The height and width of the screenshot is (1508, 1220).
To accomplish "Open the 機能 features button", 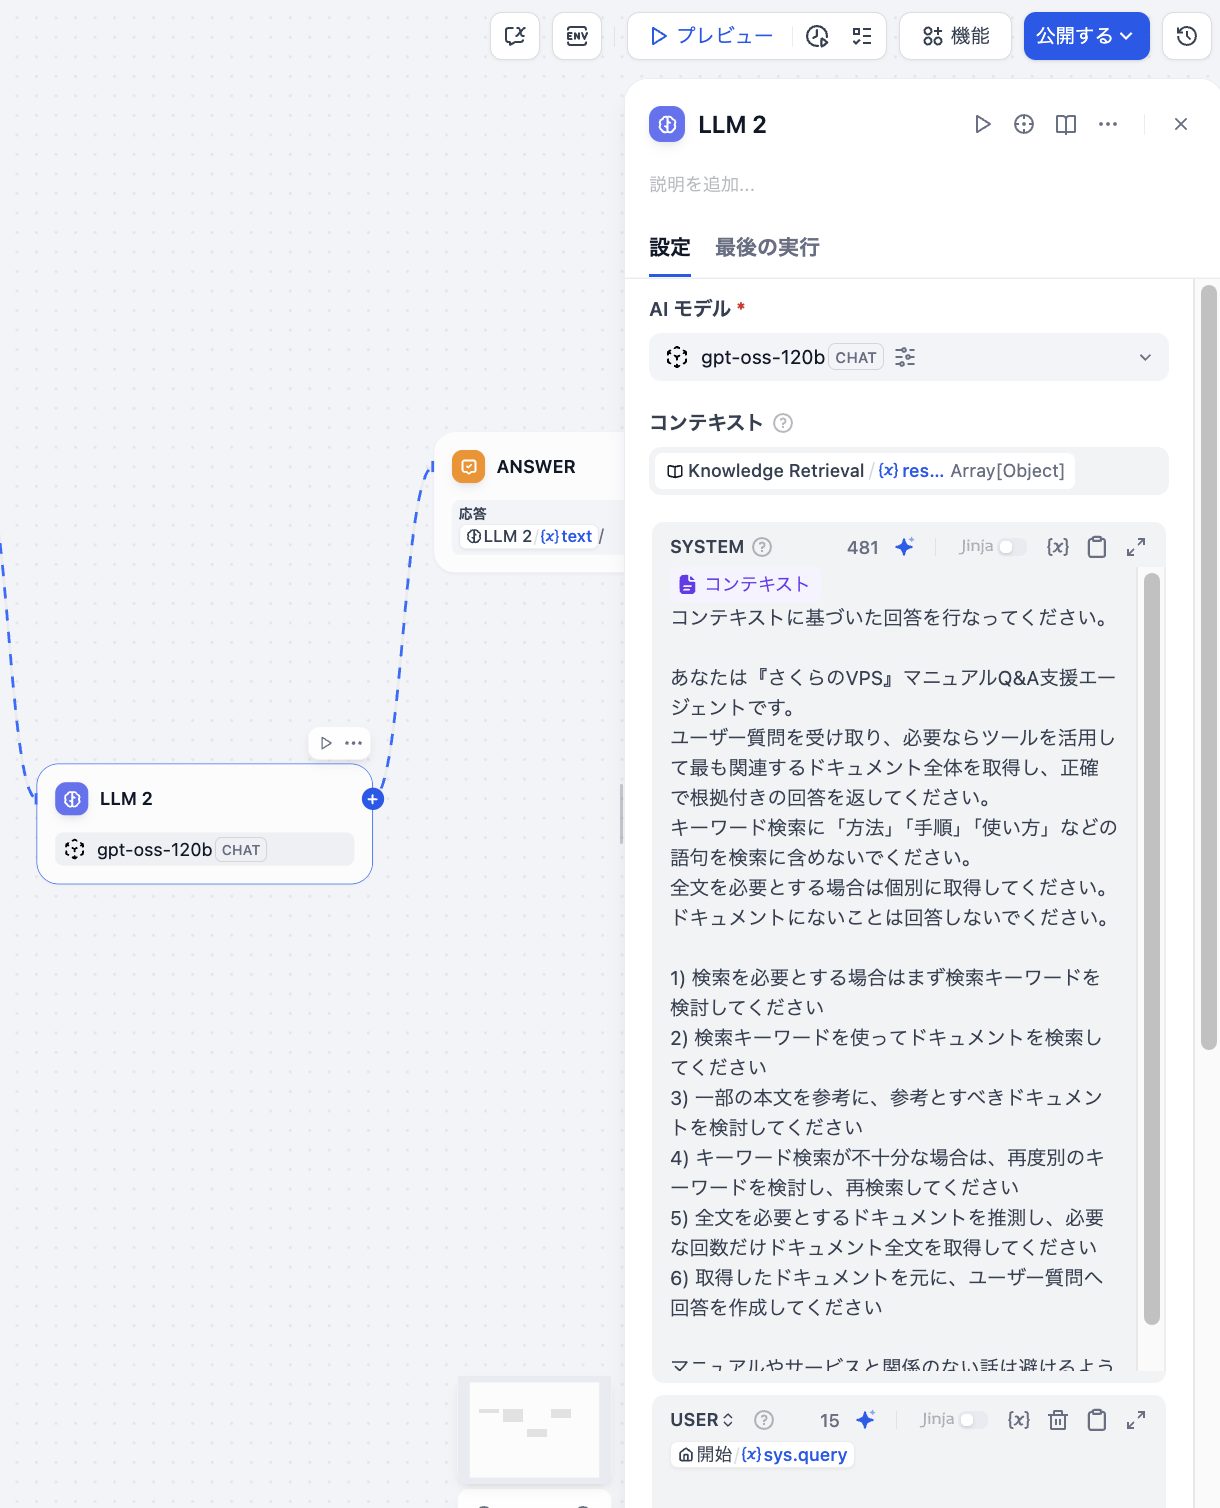I will [955, 36].
